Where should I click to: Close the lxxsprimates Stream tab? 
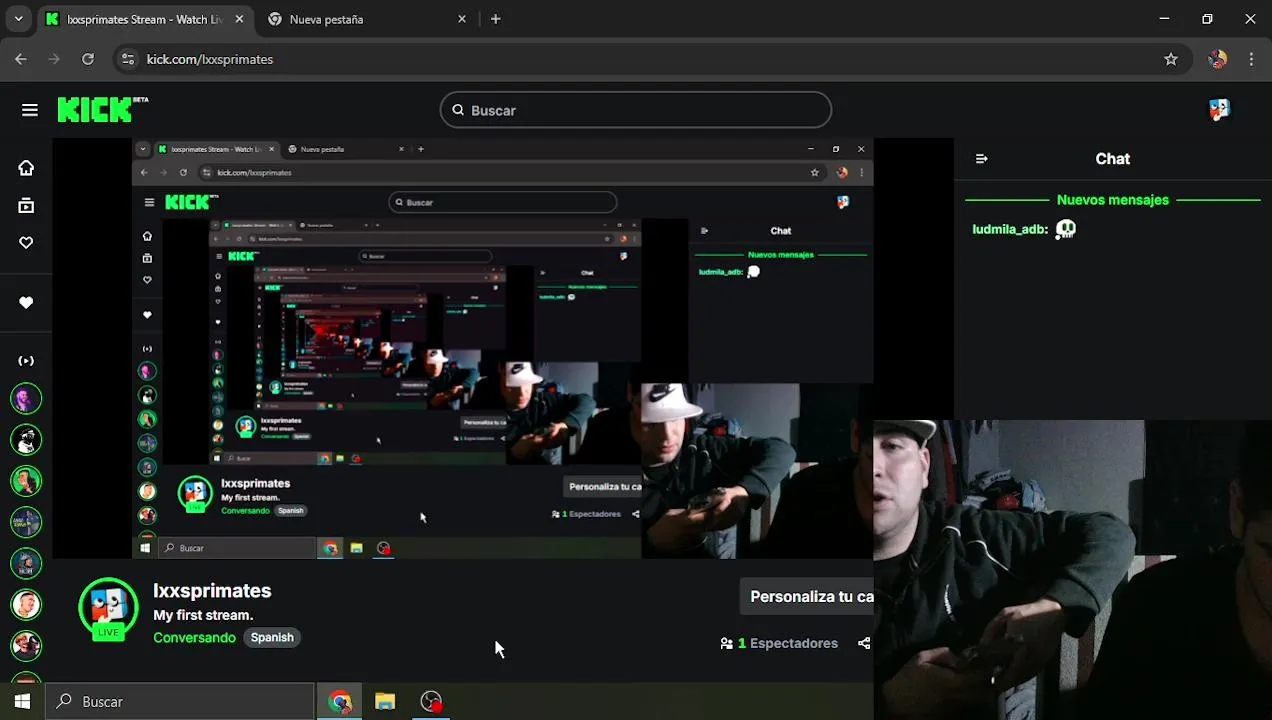click(x=239, y=19)
